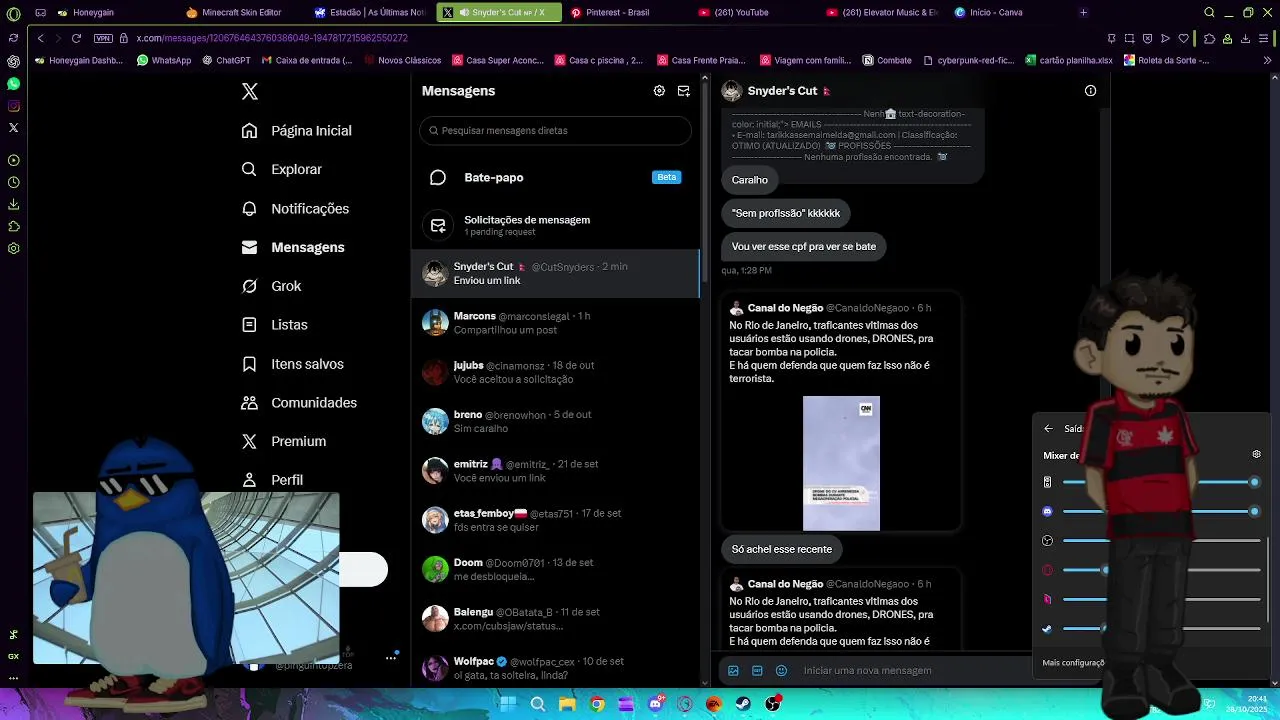Open messages settings gear icon
This screenshot has width=1280, height=720.
(659, 91)
